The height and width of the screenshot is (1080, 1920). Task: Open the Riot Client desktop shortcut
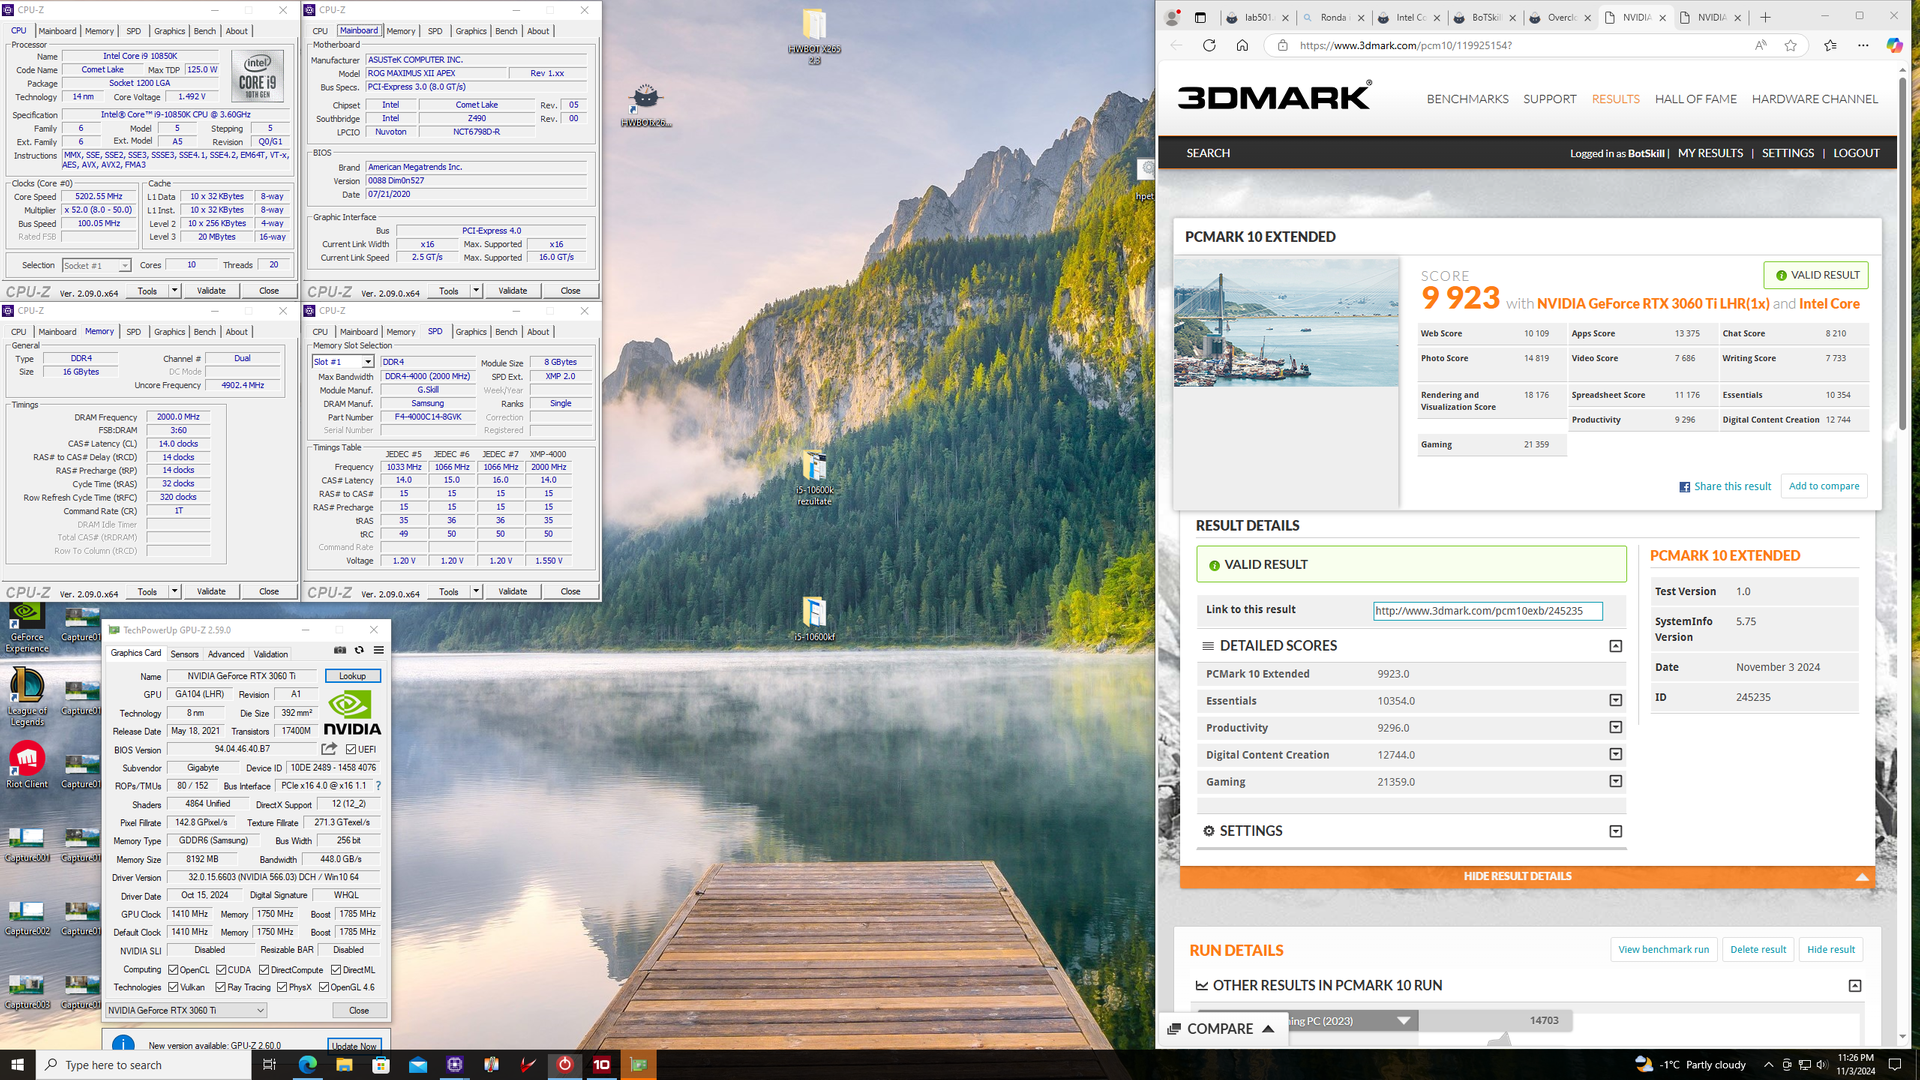(x=27, y=765)
